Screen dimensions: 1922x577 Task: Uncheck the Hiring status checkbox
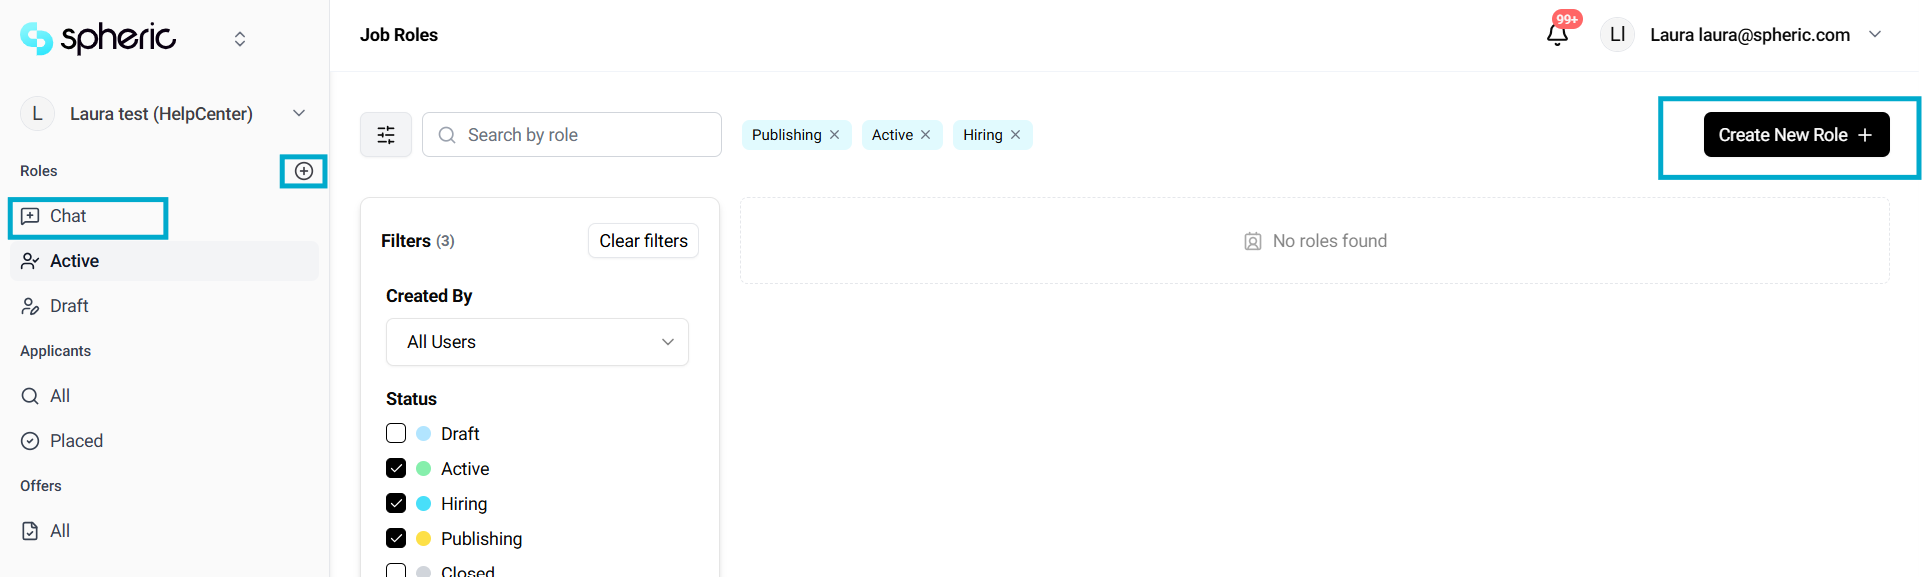(396, 504)
